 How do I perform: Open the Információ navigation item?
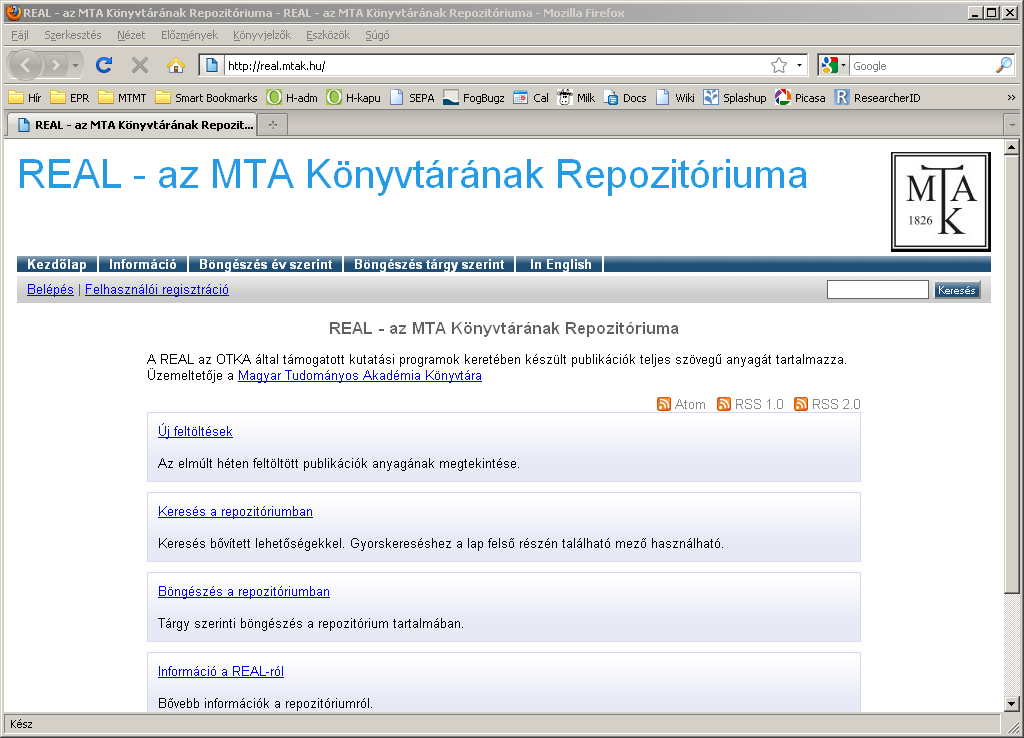click(x=142, y=265)
